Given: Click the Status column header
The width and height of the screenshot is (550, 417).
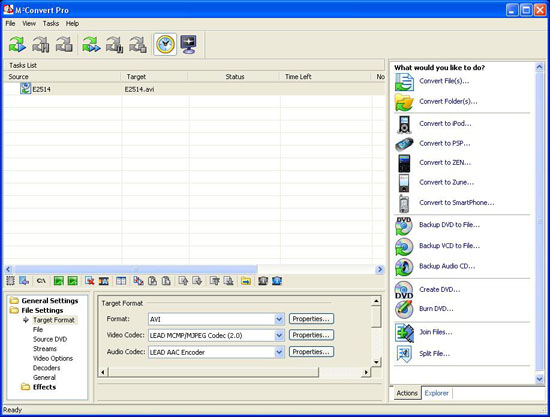Looking at the screenshot, I should [234, 76].
